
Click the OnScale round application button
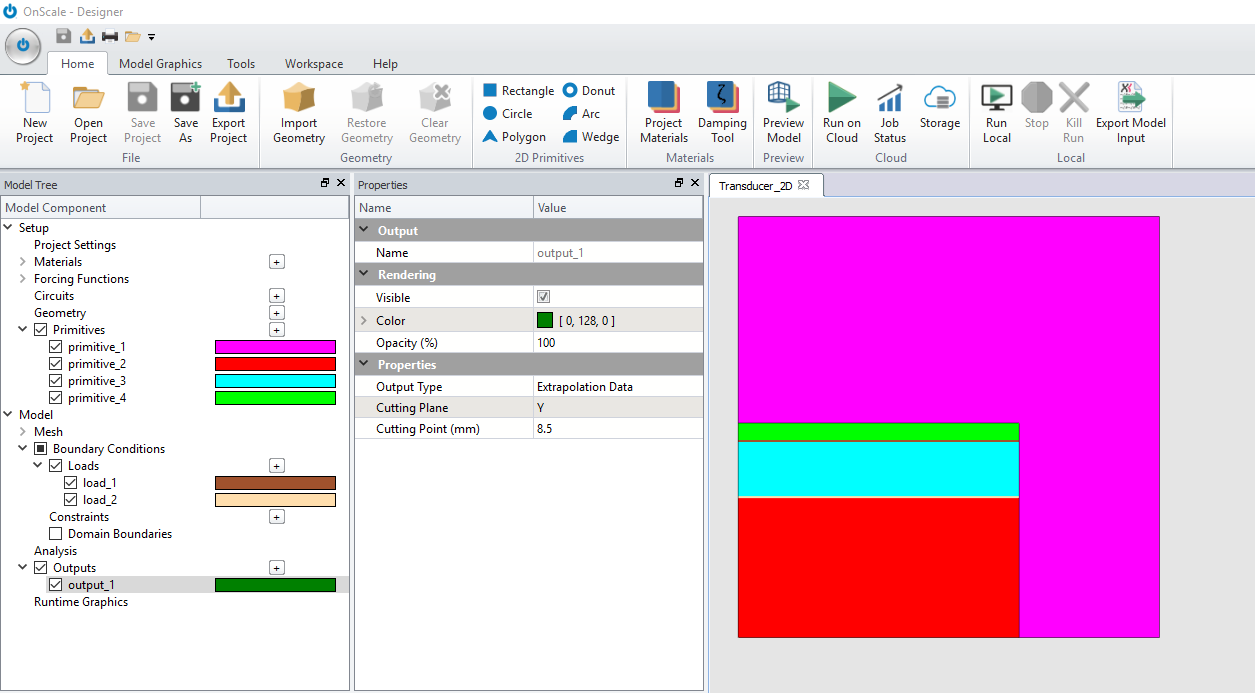(23, 46)
